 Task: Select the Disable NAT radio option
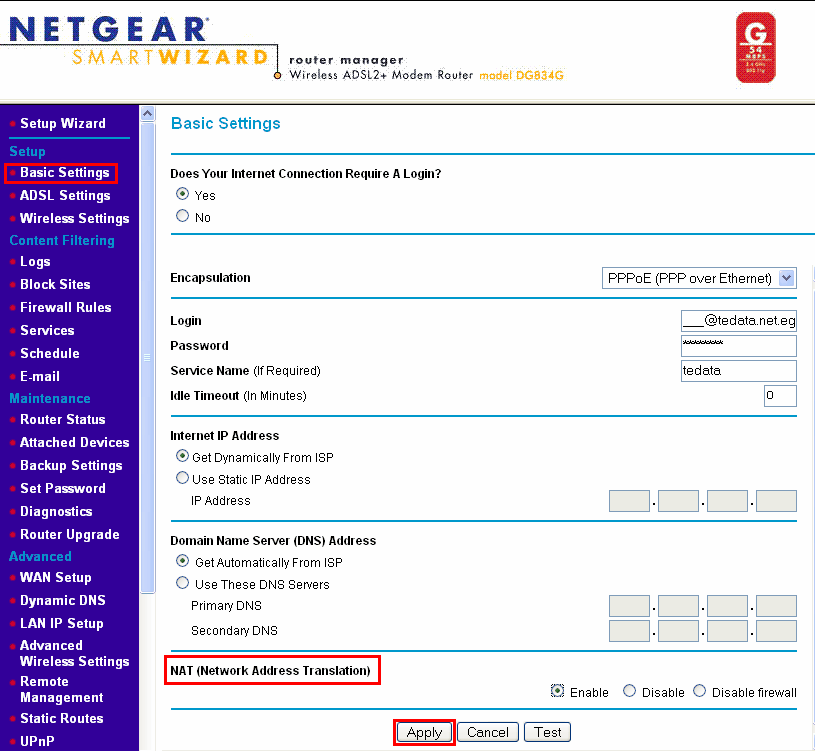pos(629,691)
